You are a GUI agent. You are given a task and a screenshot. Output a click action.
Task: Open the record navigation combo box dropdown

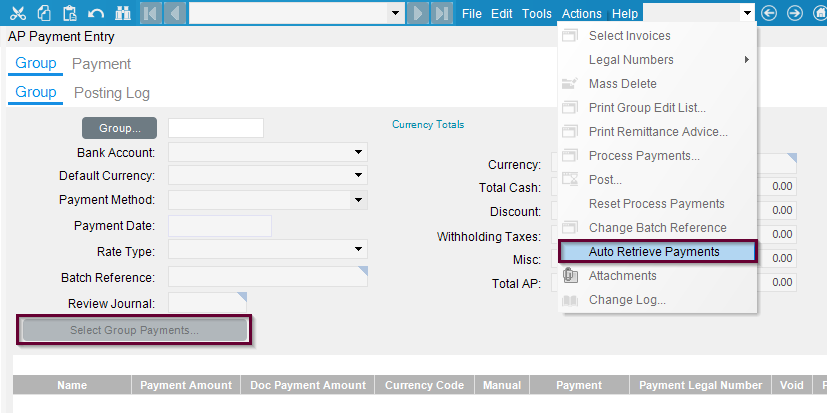[395, 13]
